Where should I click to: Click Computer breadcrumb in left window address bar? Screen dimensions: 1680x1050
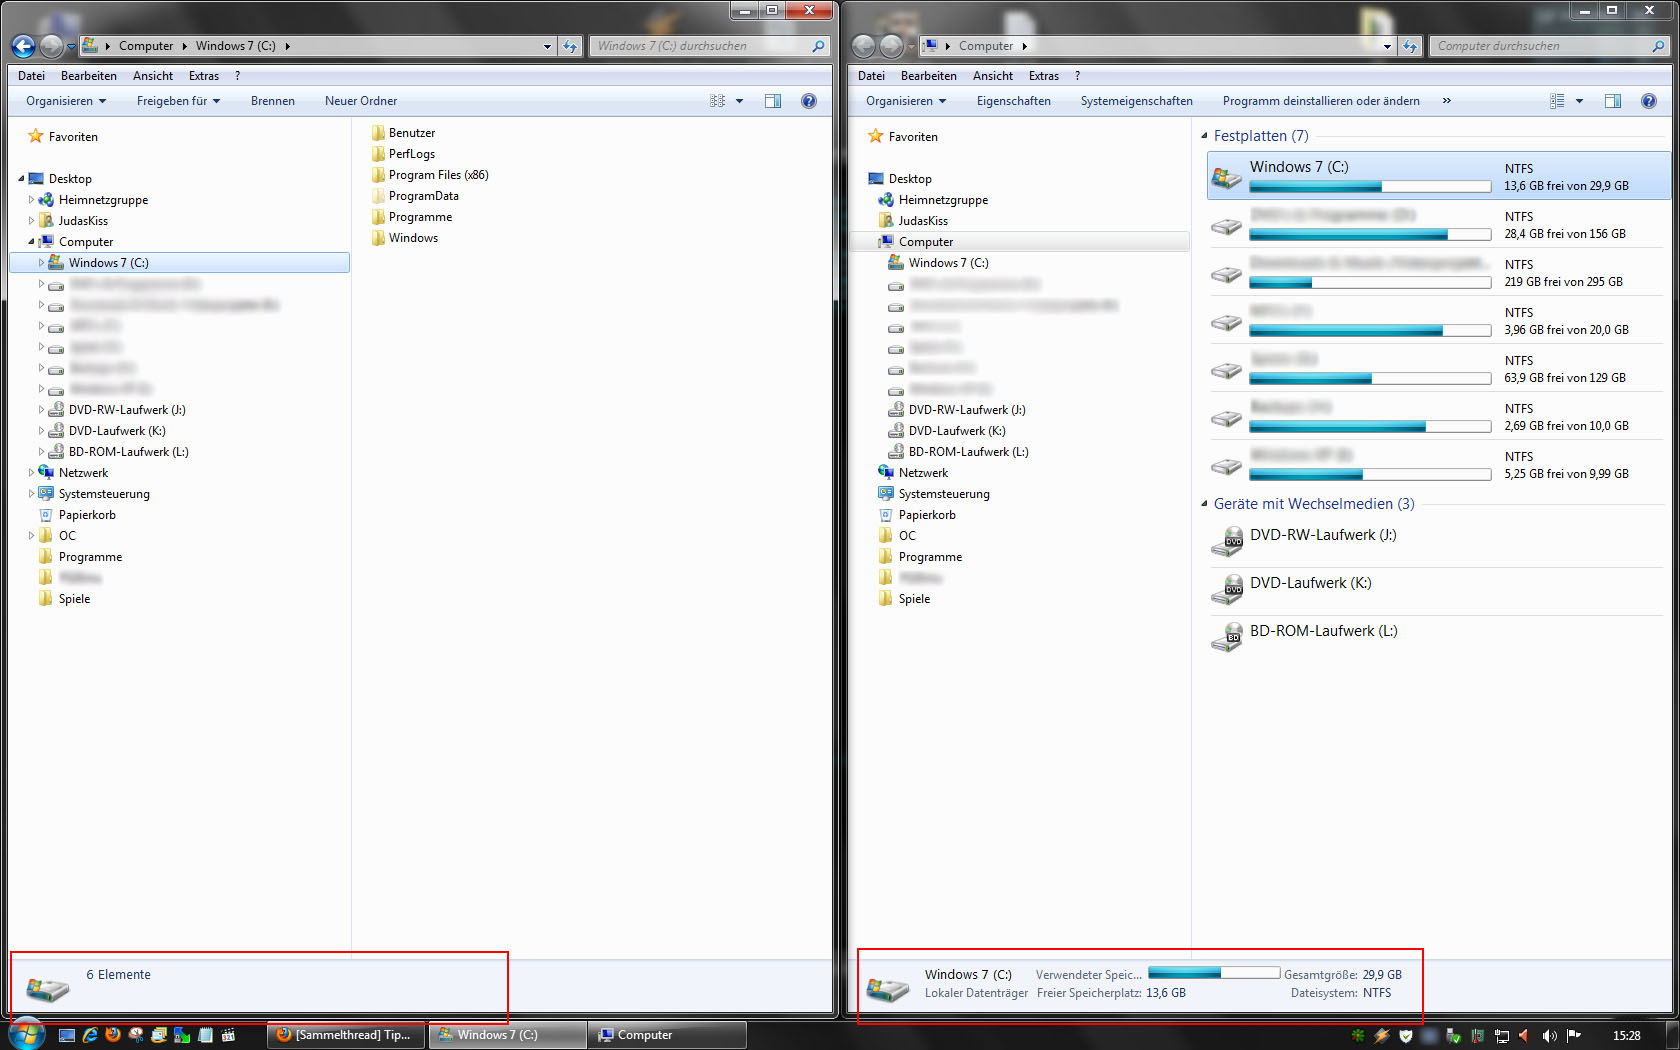pos(146,46)
